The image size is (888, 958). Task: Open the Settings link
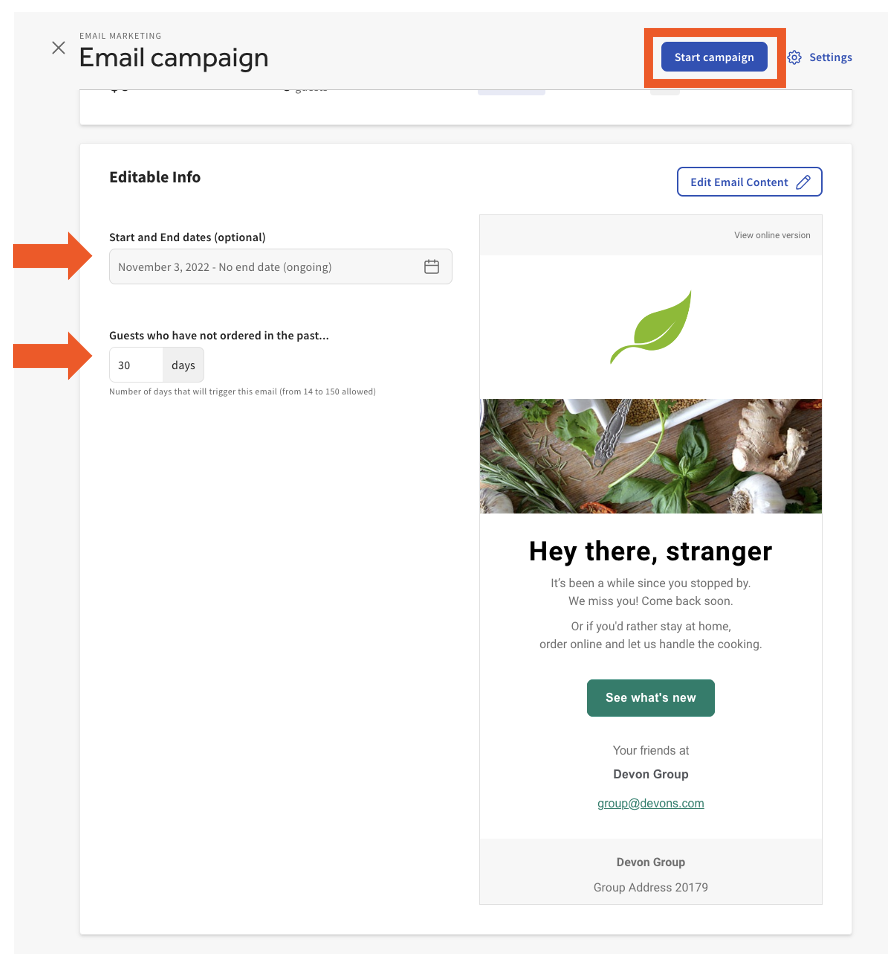pos(830,58)
